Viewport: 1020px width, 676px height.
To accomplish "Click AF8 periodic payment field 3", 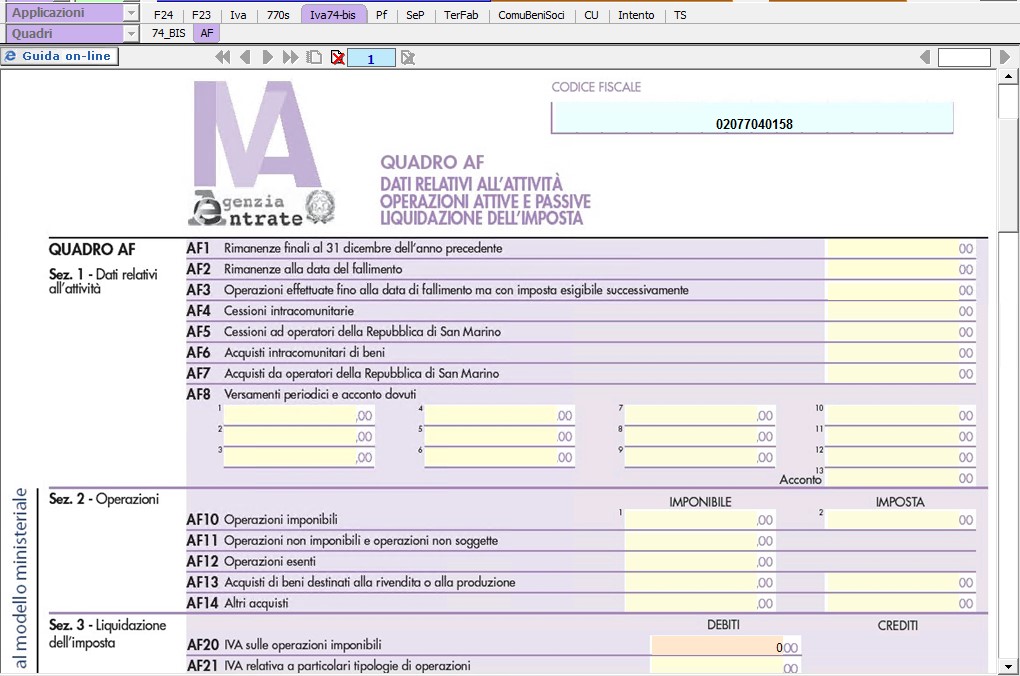I will (x=299, y=457).
